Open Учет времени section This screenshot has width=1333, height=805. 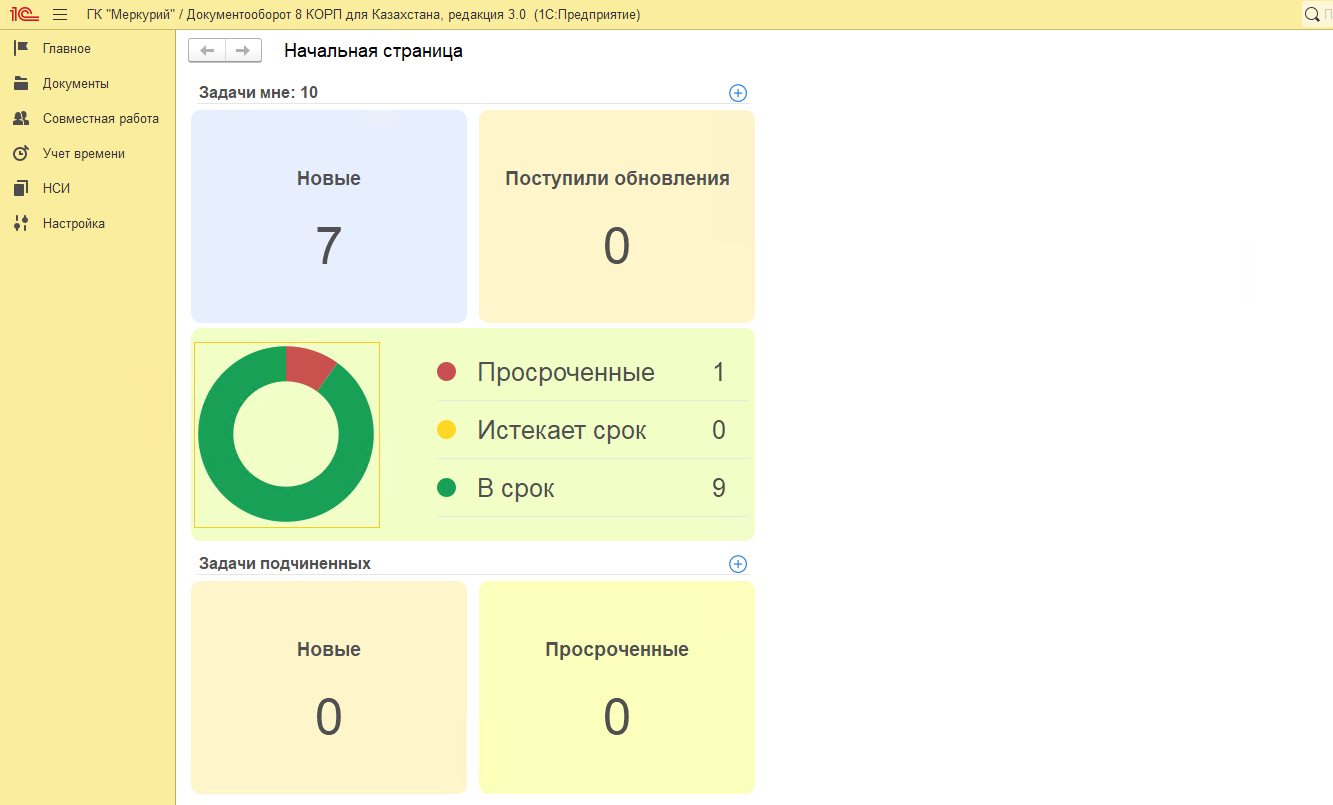click(83, 154)
